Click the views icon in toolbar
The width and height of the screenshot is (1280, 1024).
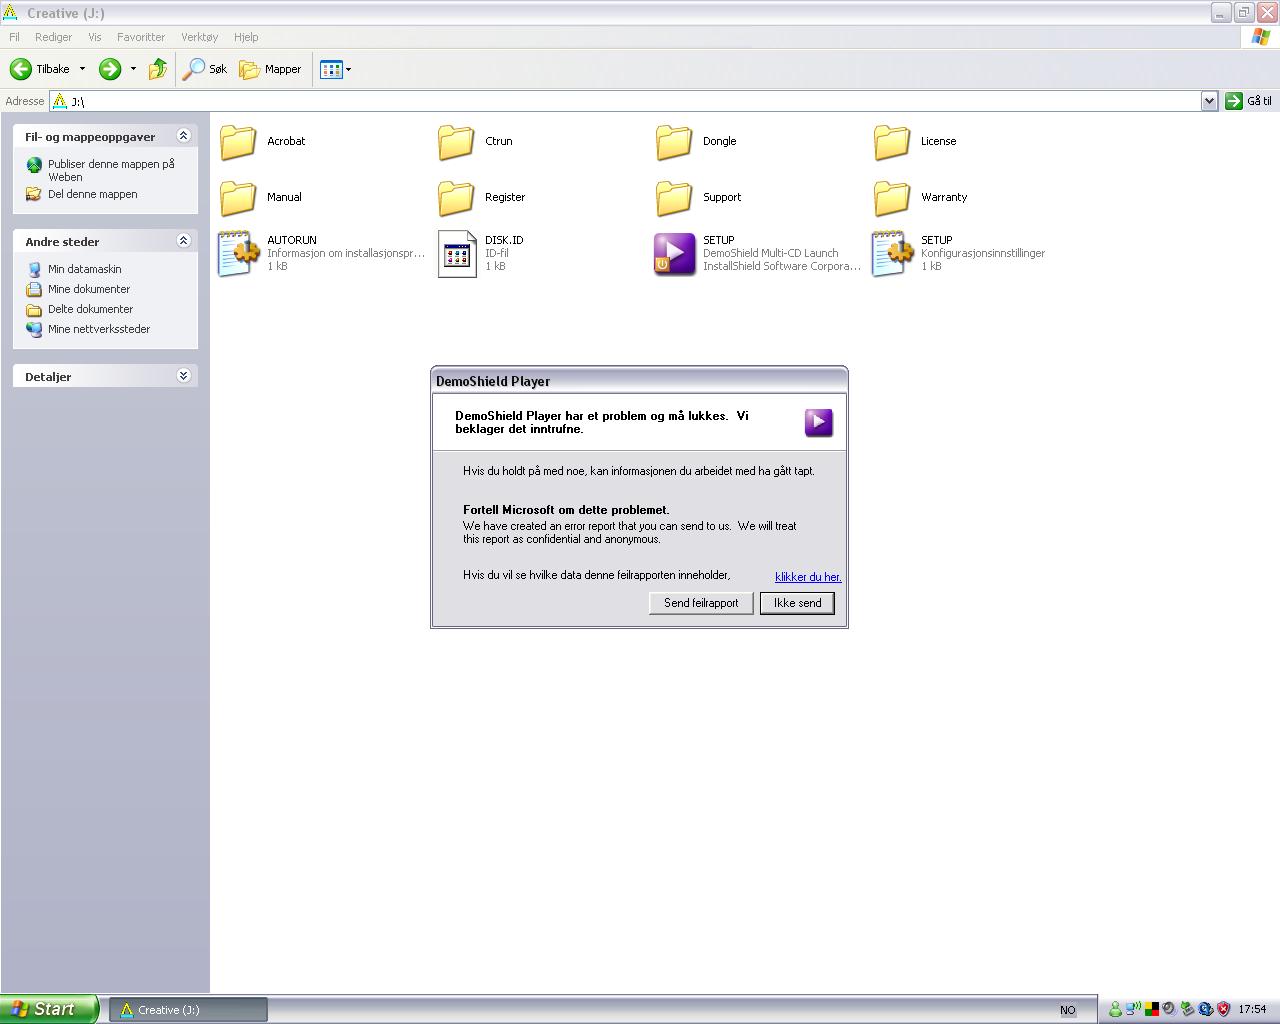(x=331, y=69)
